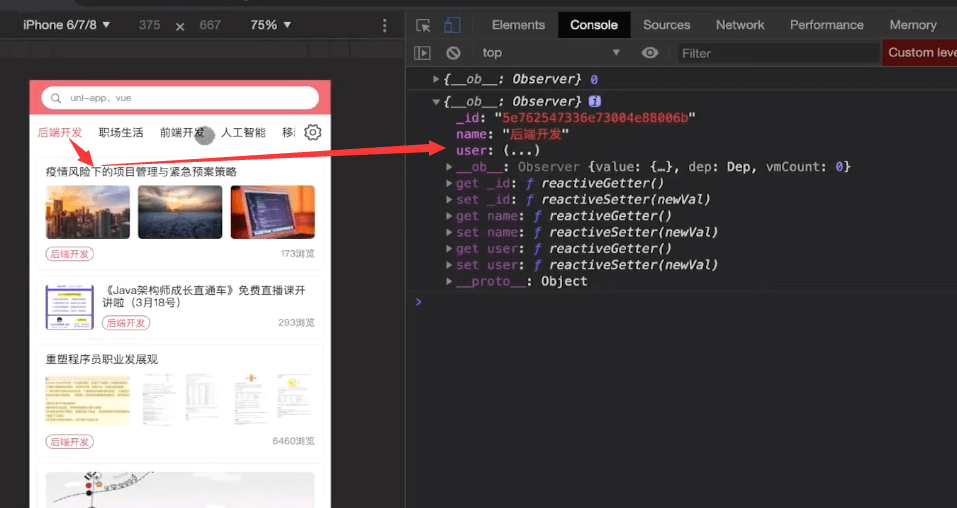
Task: Clear the console with the ban icon
Action: click(x=453, y=53)
